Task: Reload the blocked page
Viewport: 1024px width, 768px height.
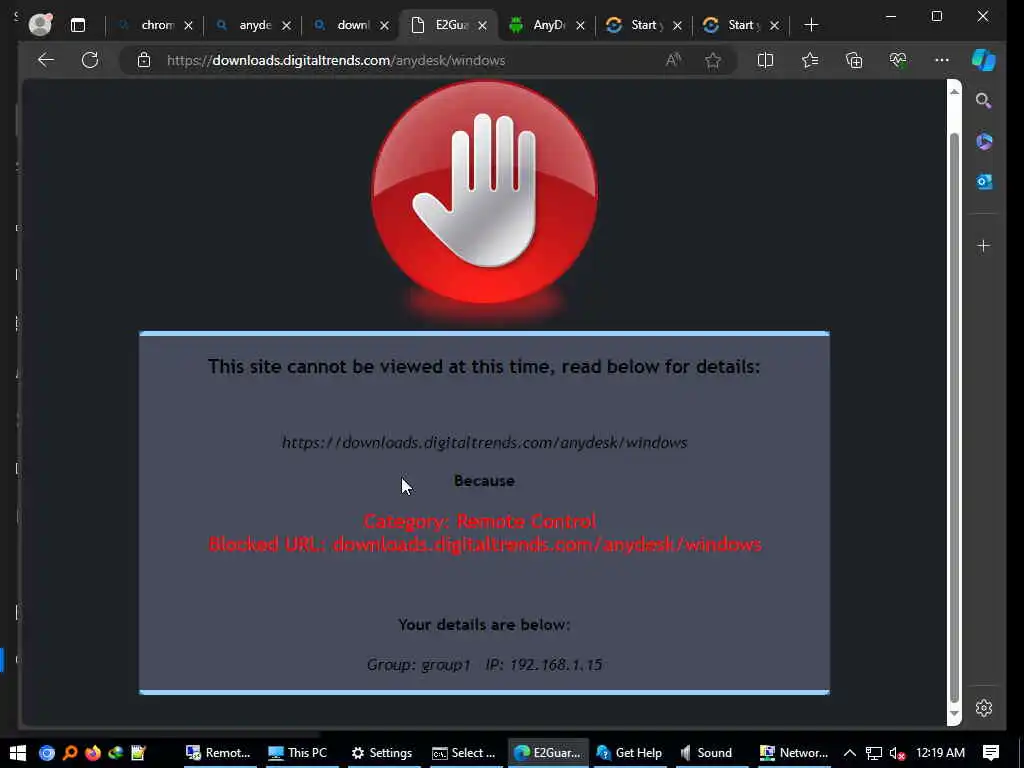Action: coord(90,60)
